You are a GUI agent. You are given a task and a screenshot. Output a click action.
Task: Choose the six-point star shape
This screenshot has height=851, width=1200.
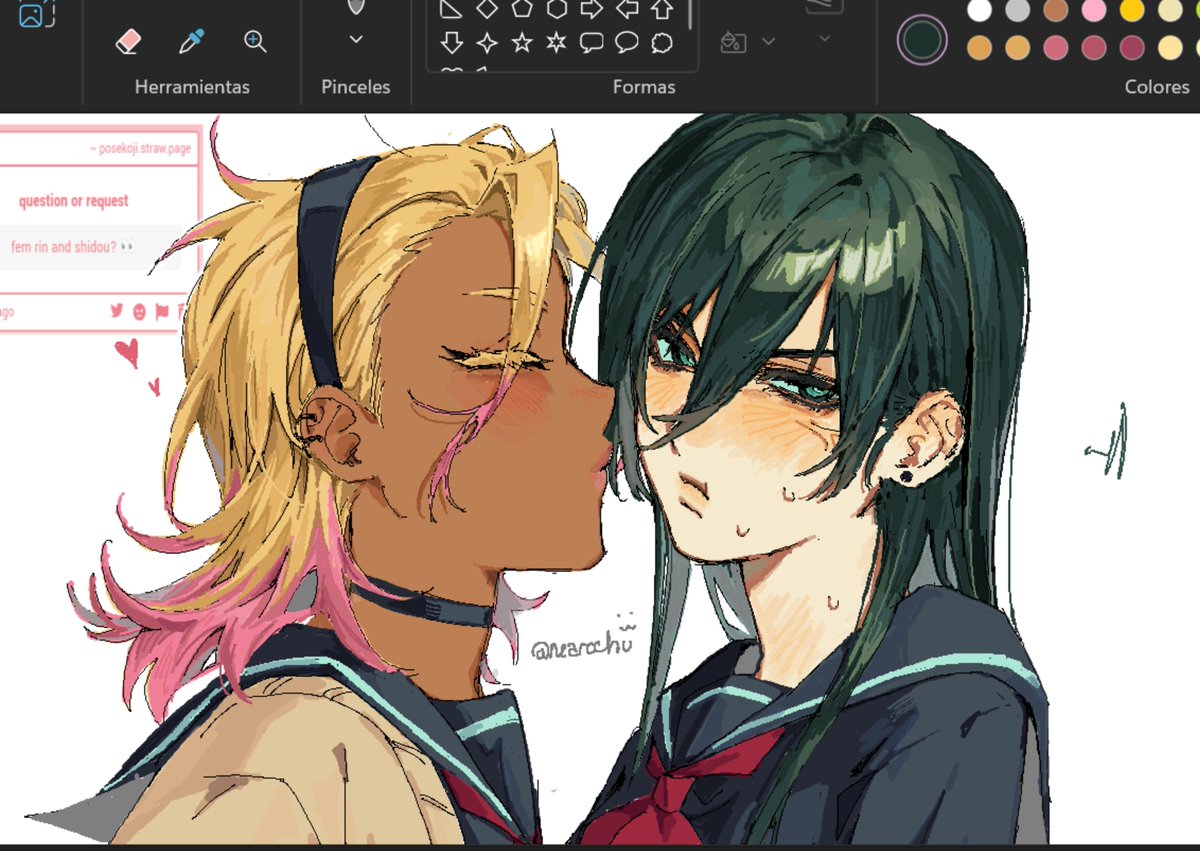pyautogui.click(x=557, y=43)
